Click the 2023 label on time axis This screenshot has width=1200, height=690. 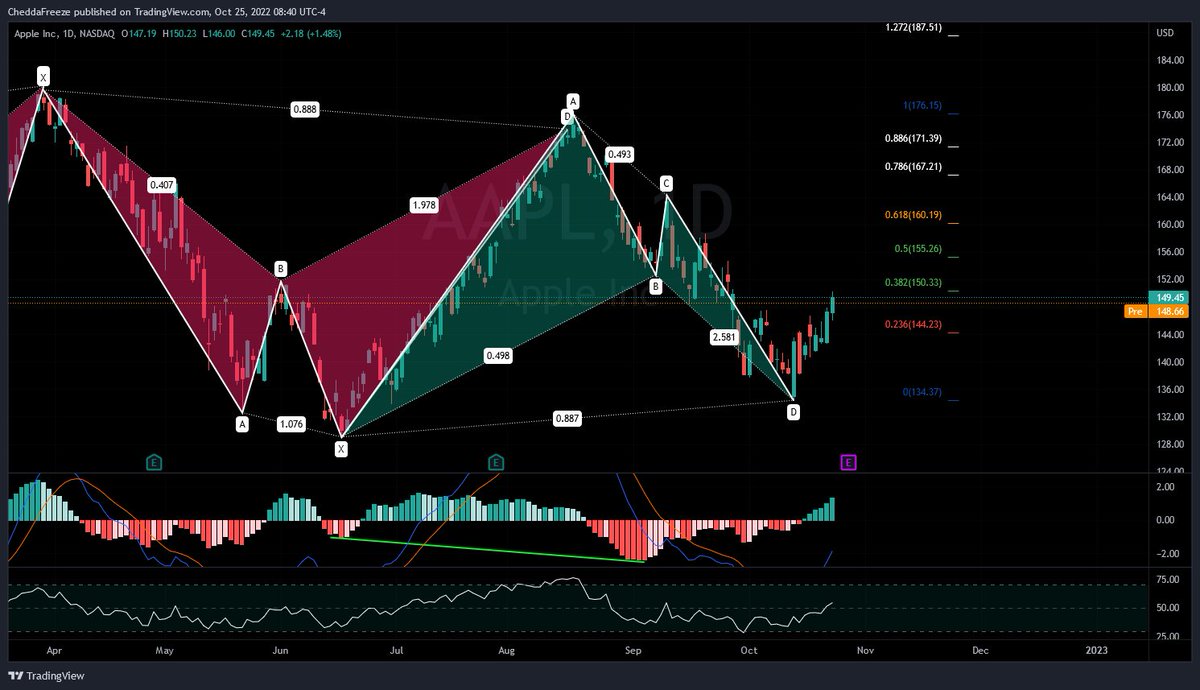click(1096, 650)
